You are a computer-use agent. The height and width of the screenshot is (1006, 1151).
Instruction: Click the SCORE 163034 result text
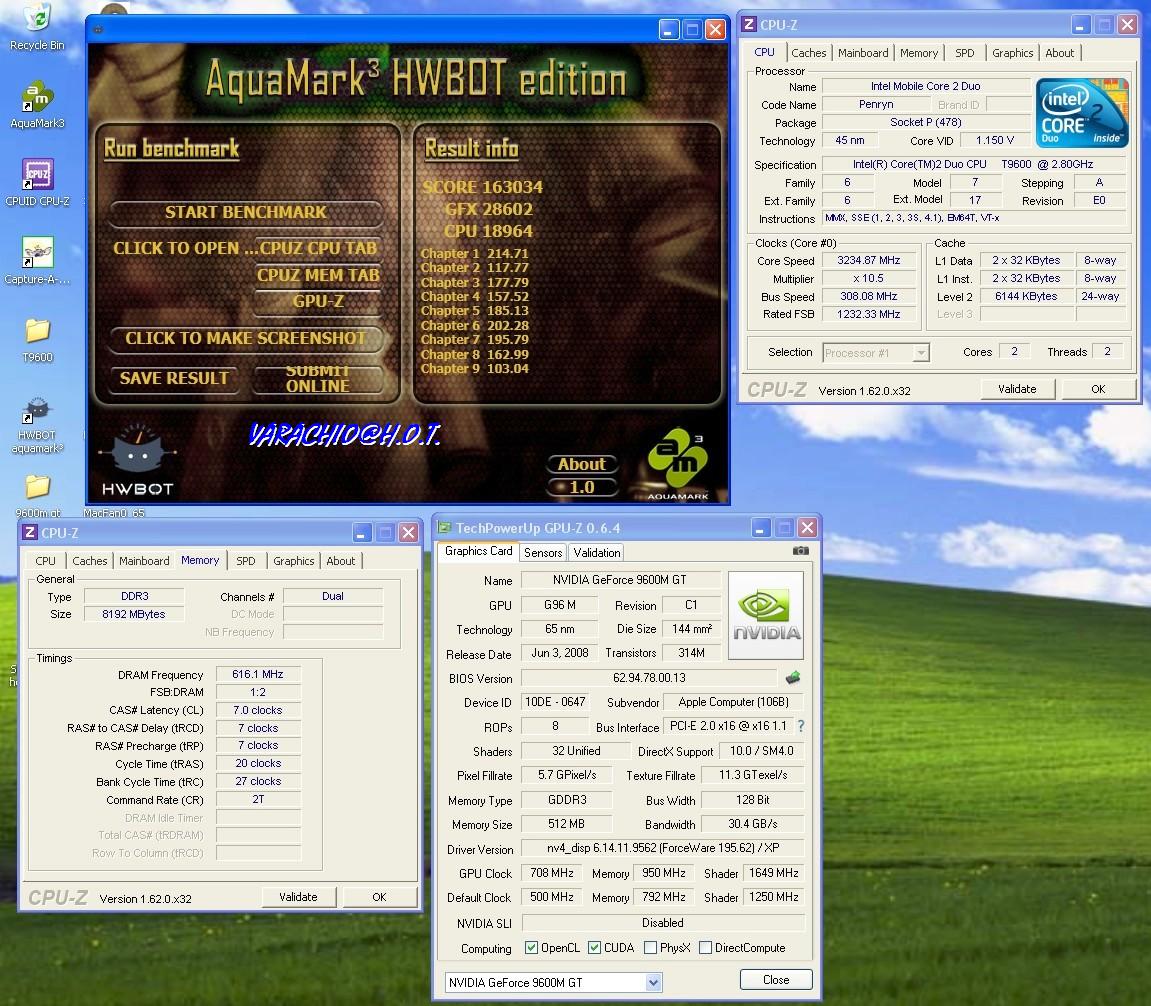pos(482,187)
